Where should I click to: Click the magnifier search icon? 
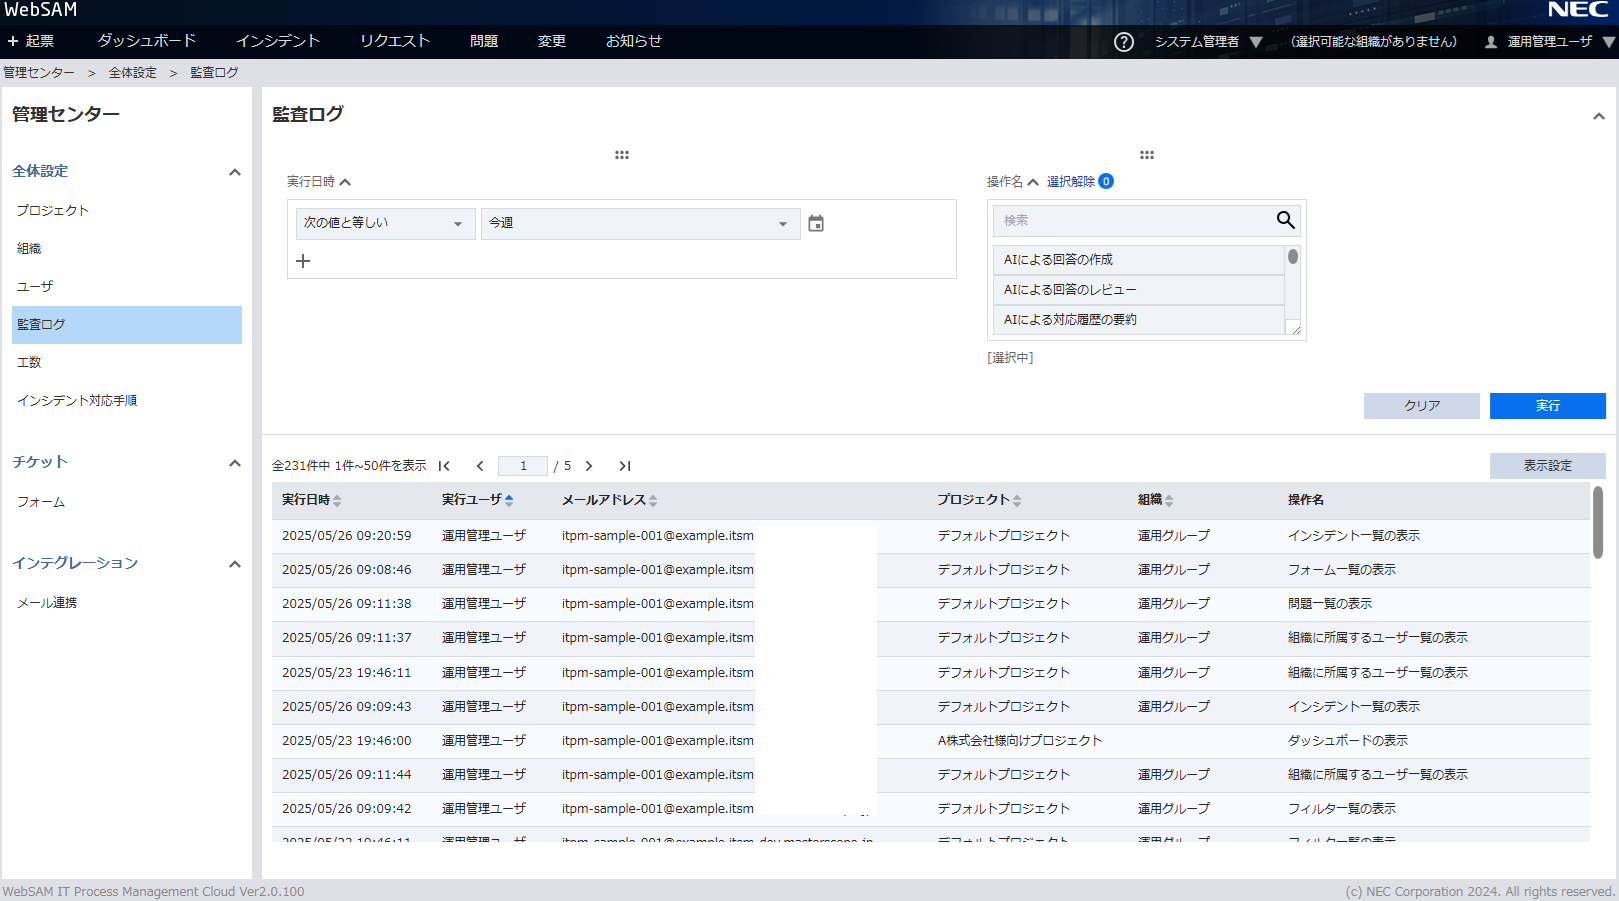click(x=1285, y=220)
